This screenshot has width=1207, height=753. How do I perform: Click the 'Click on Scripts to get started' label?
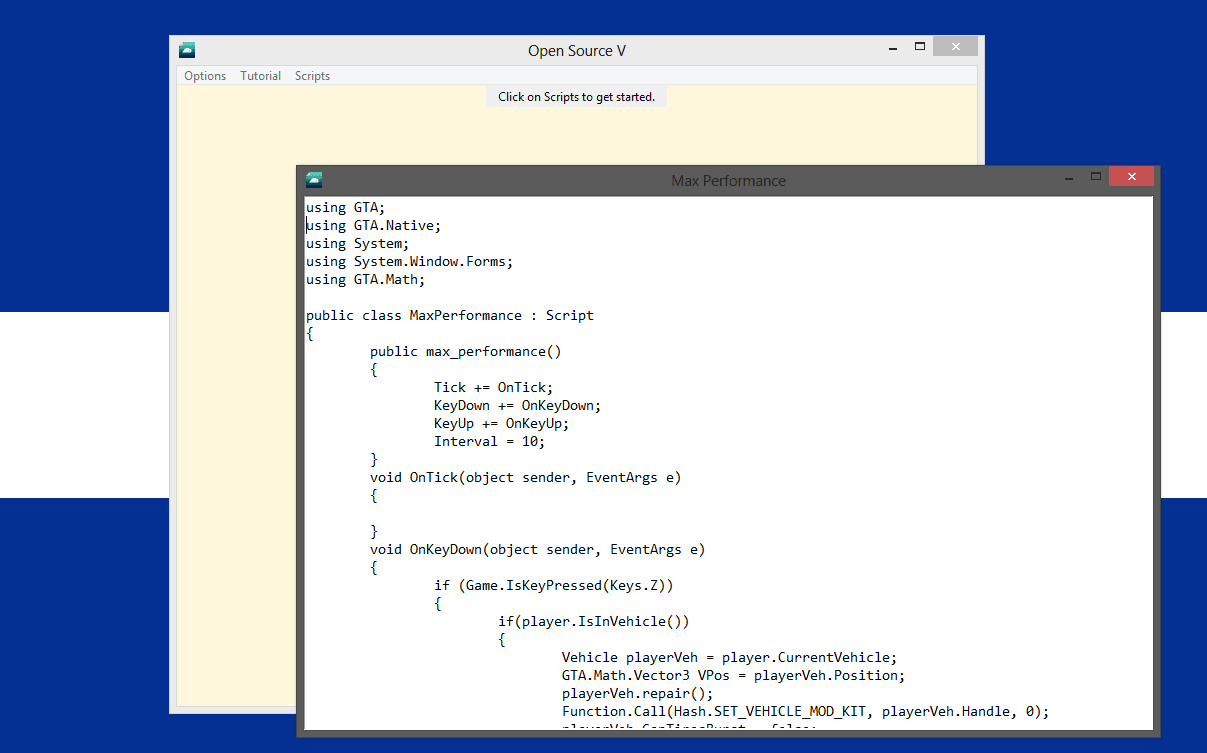point(576,97)
